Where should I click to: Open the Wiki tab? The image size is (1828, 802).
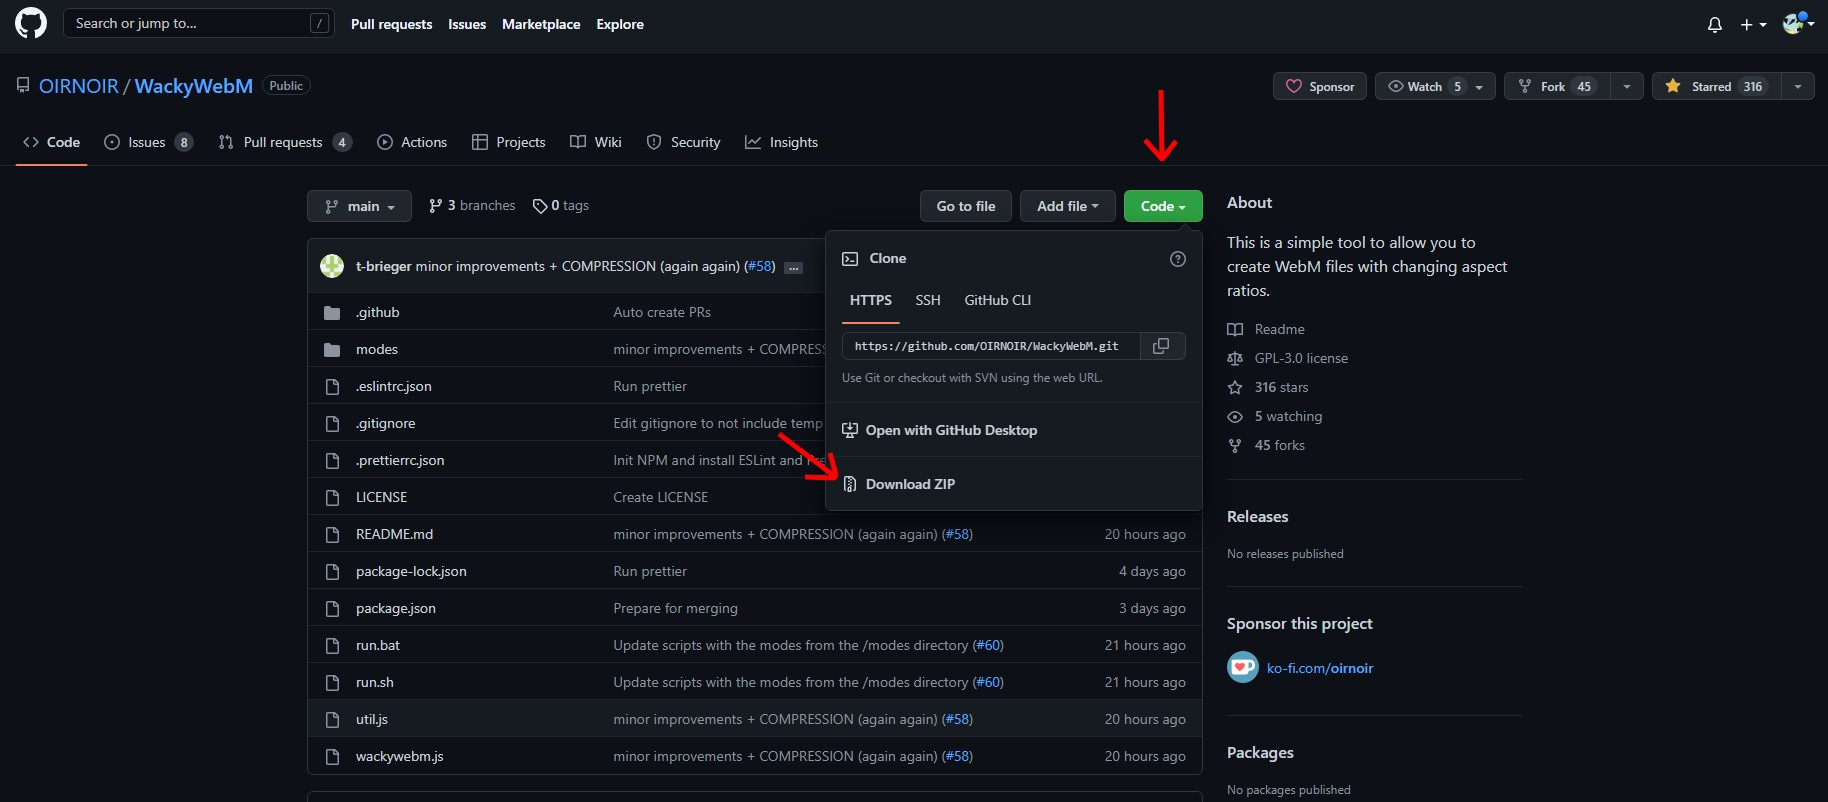[596, 142]
